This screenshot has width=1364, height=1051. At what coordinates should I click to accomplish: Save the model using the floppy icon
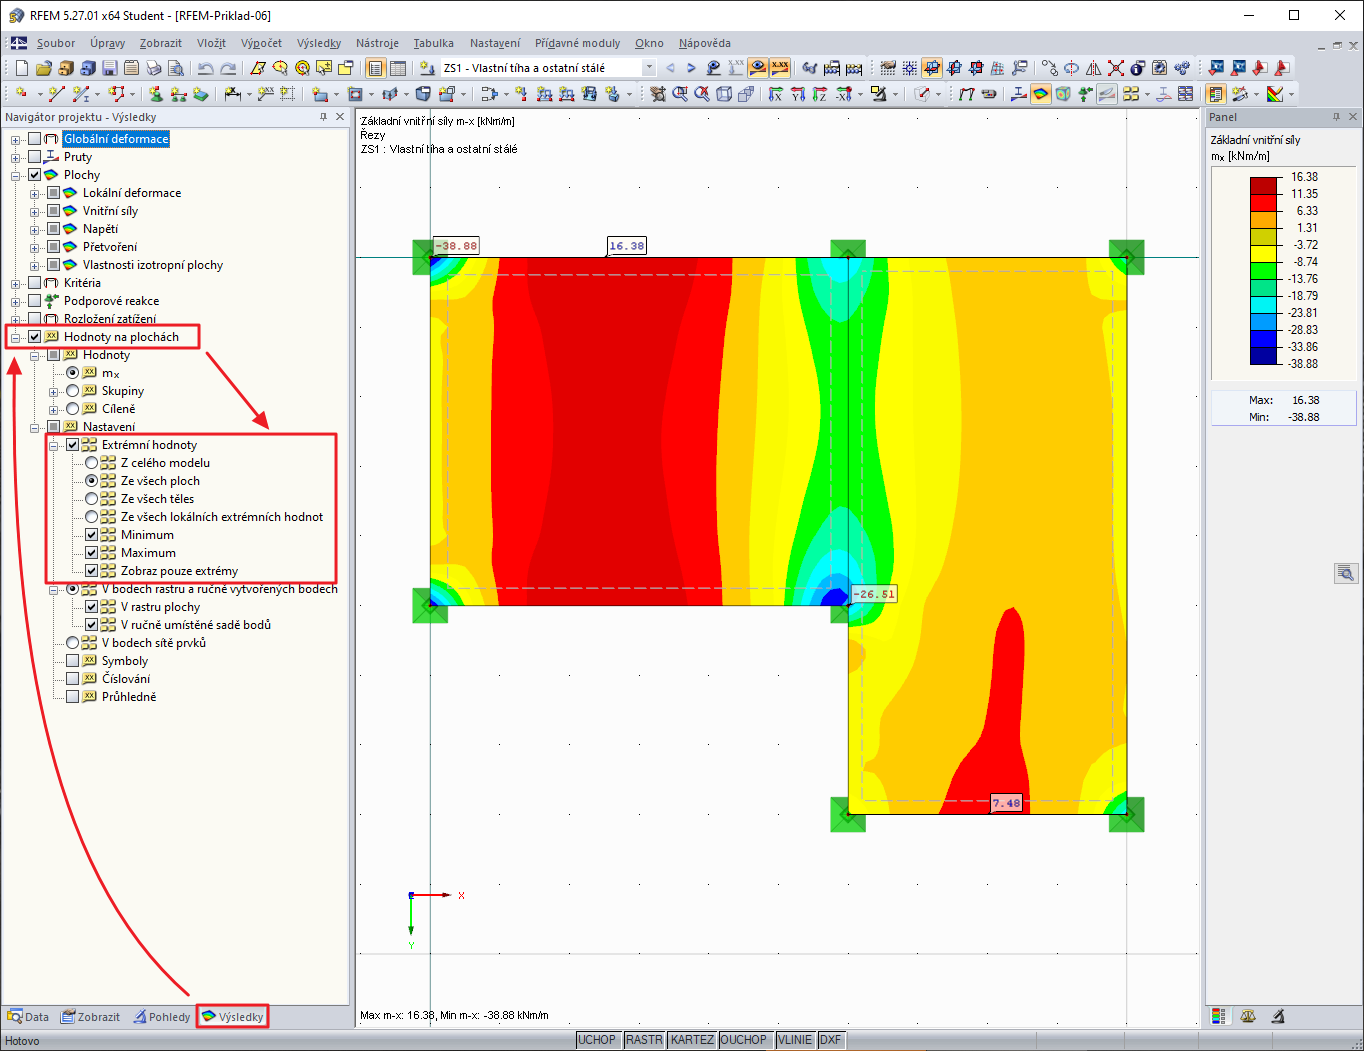click(x=110, y=68)
